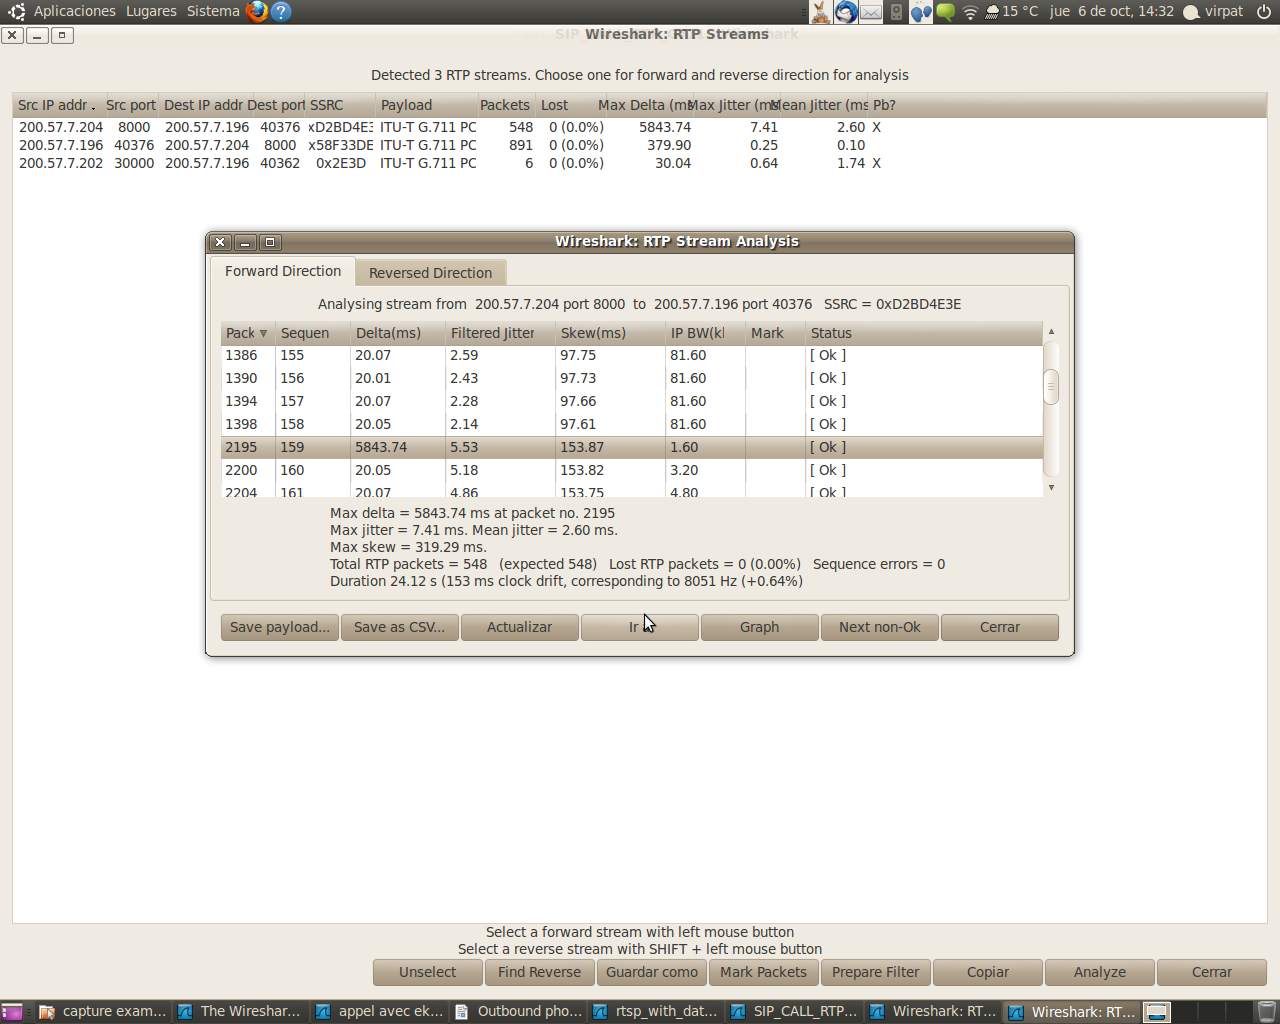
Task: Open the wireless network indicator
Action: pyautogui.click(x=970, y=12)
